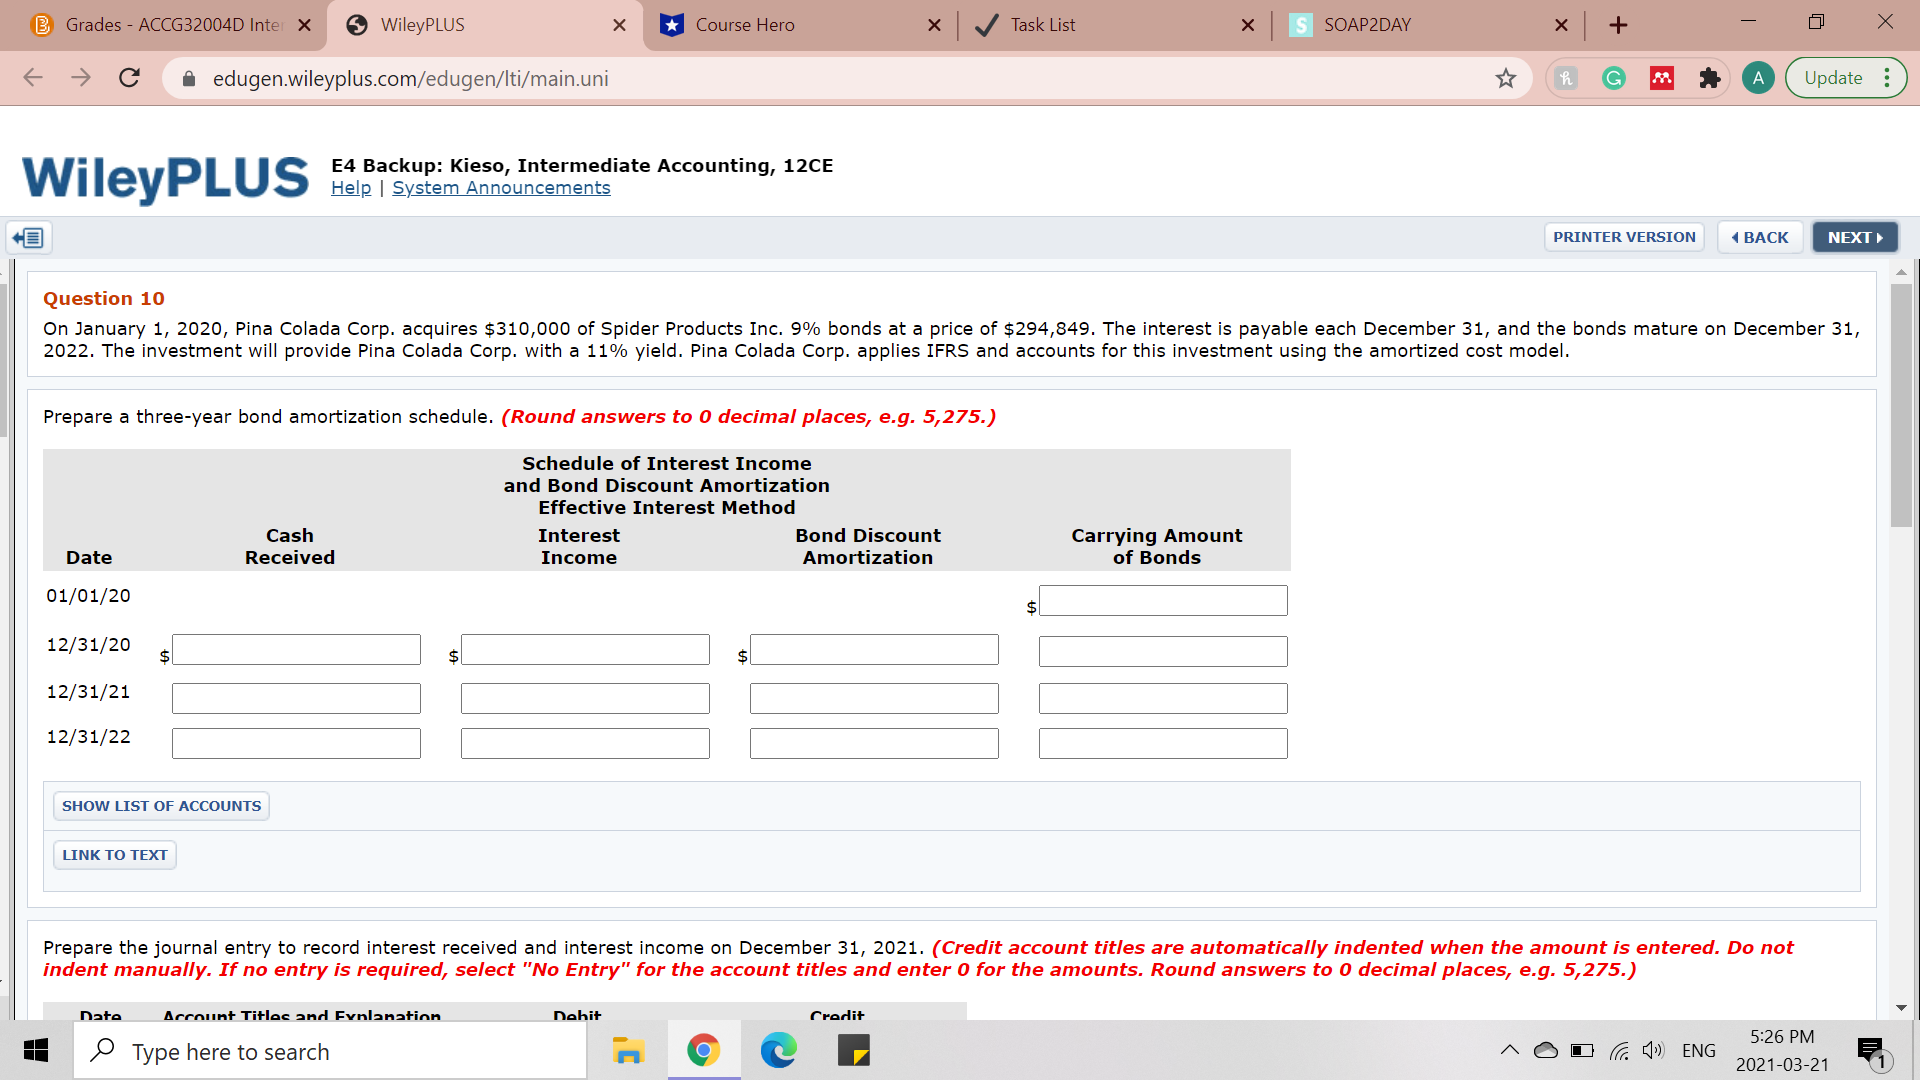Image resolution: width=1920 pixels, height=1080 pixels.
Task: Collapse the assignment sidebar with the arrow icon
Action: (x=28, y=237)
